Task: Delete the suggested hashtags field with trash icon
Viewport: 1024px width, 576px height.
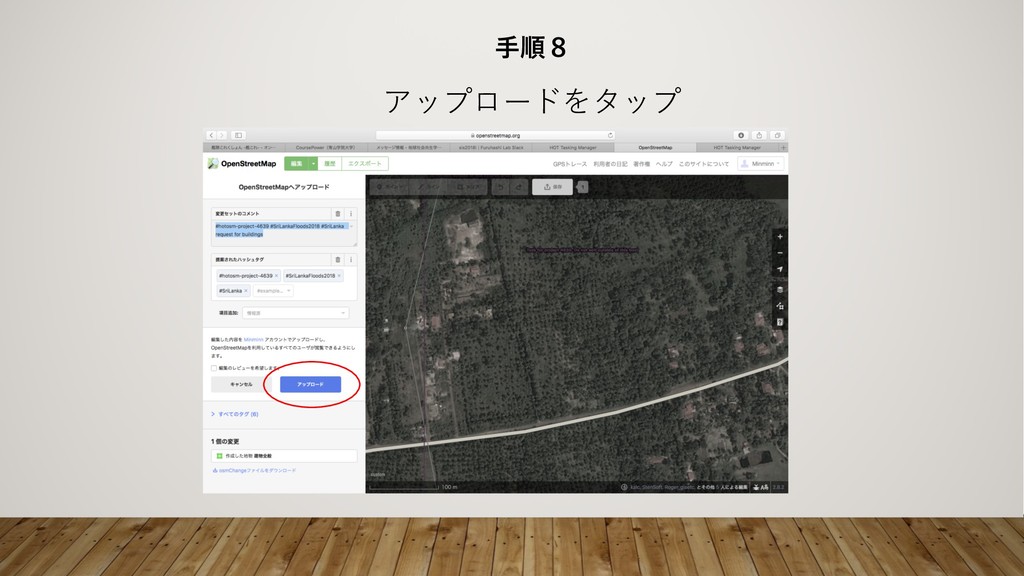Action: pyautogui.click(x=338, y=259)
